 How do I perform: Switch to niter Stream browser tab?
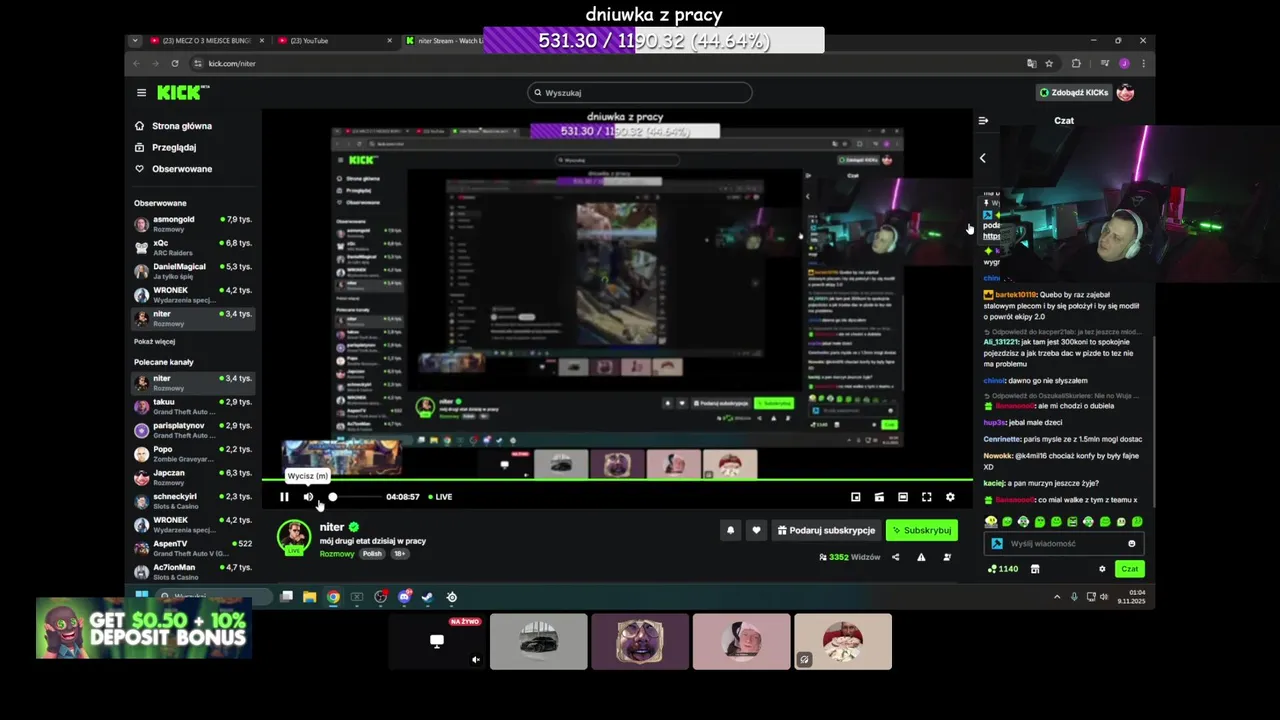[x=445, y=41]
